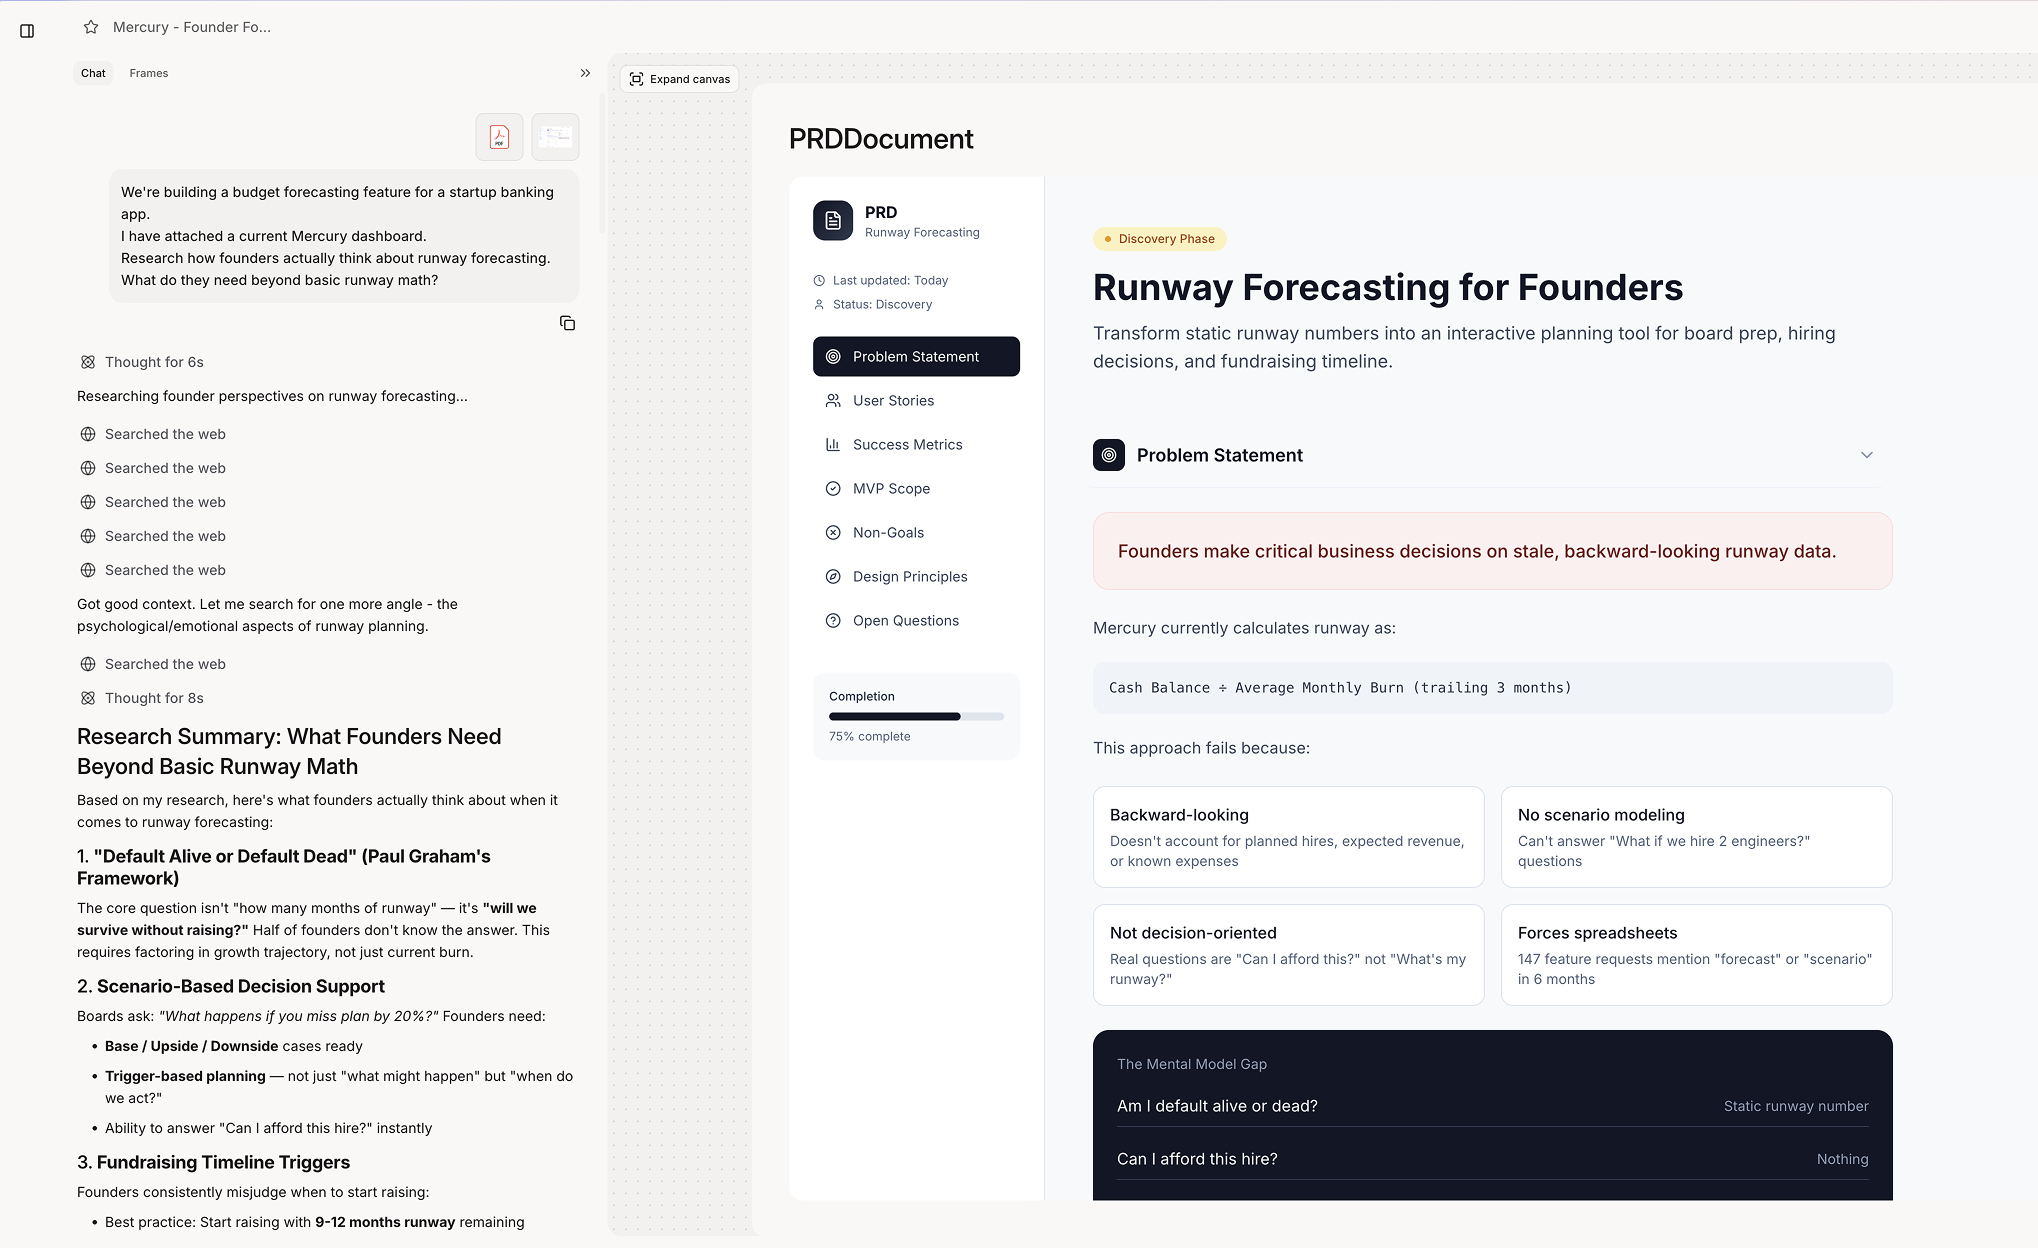Viewport: 2038px width, 1248px height.
Task: Open Design Principles compass icon
Action: point(833,576)
